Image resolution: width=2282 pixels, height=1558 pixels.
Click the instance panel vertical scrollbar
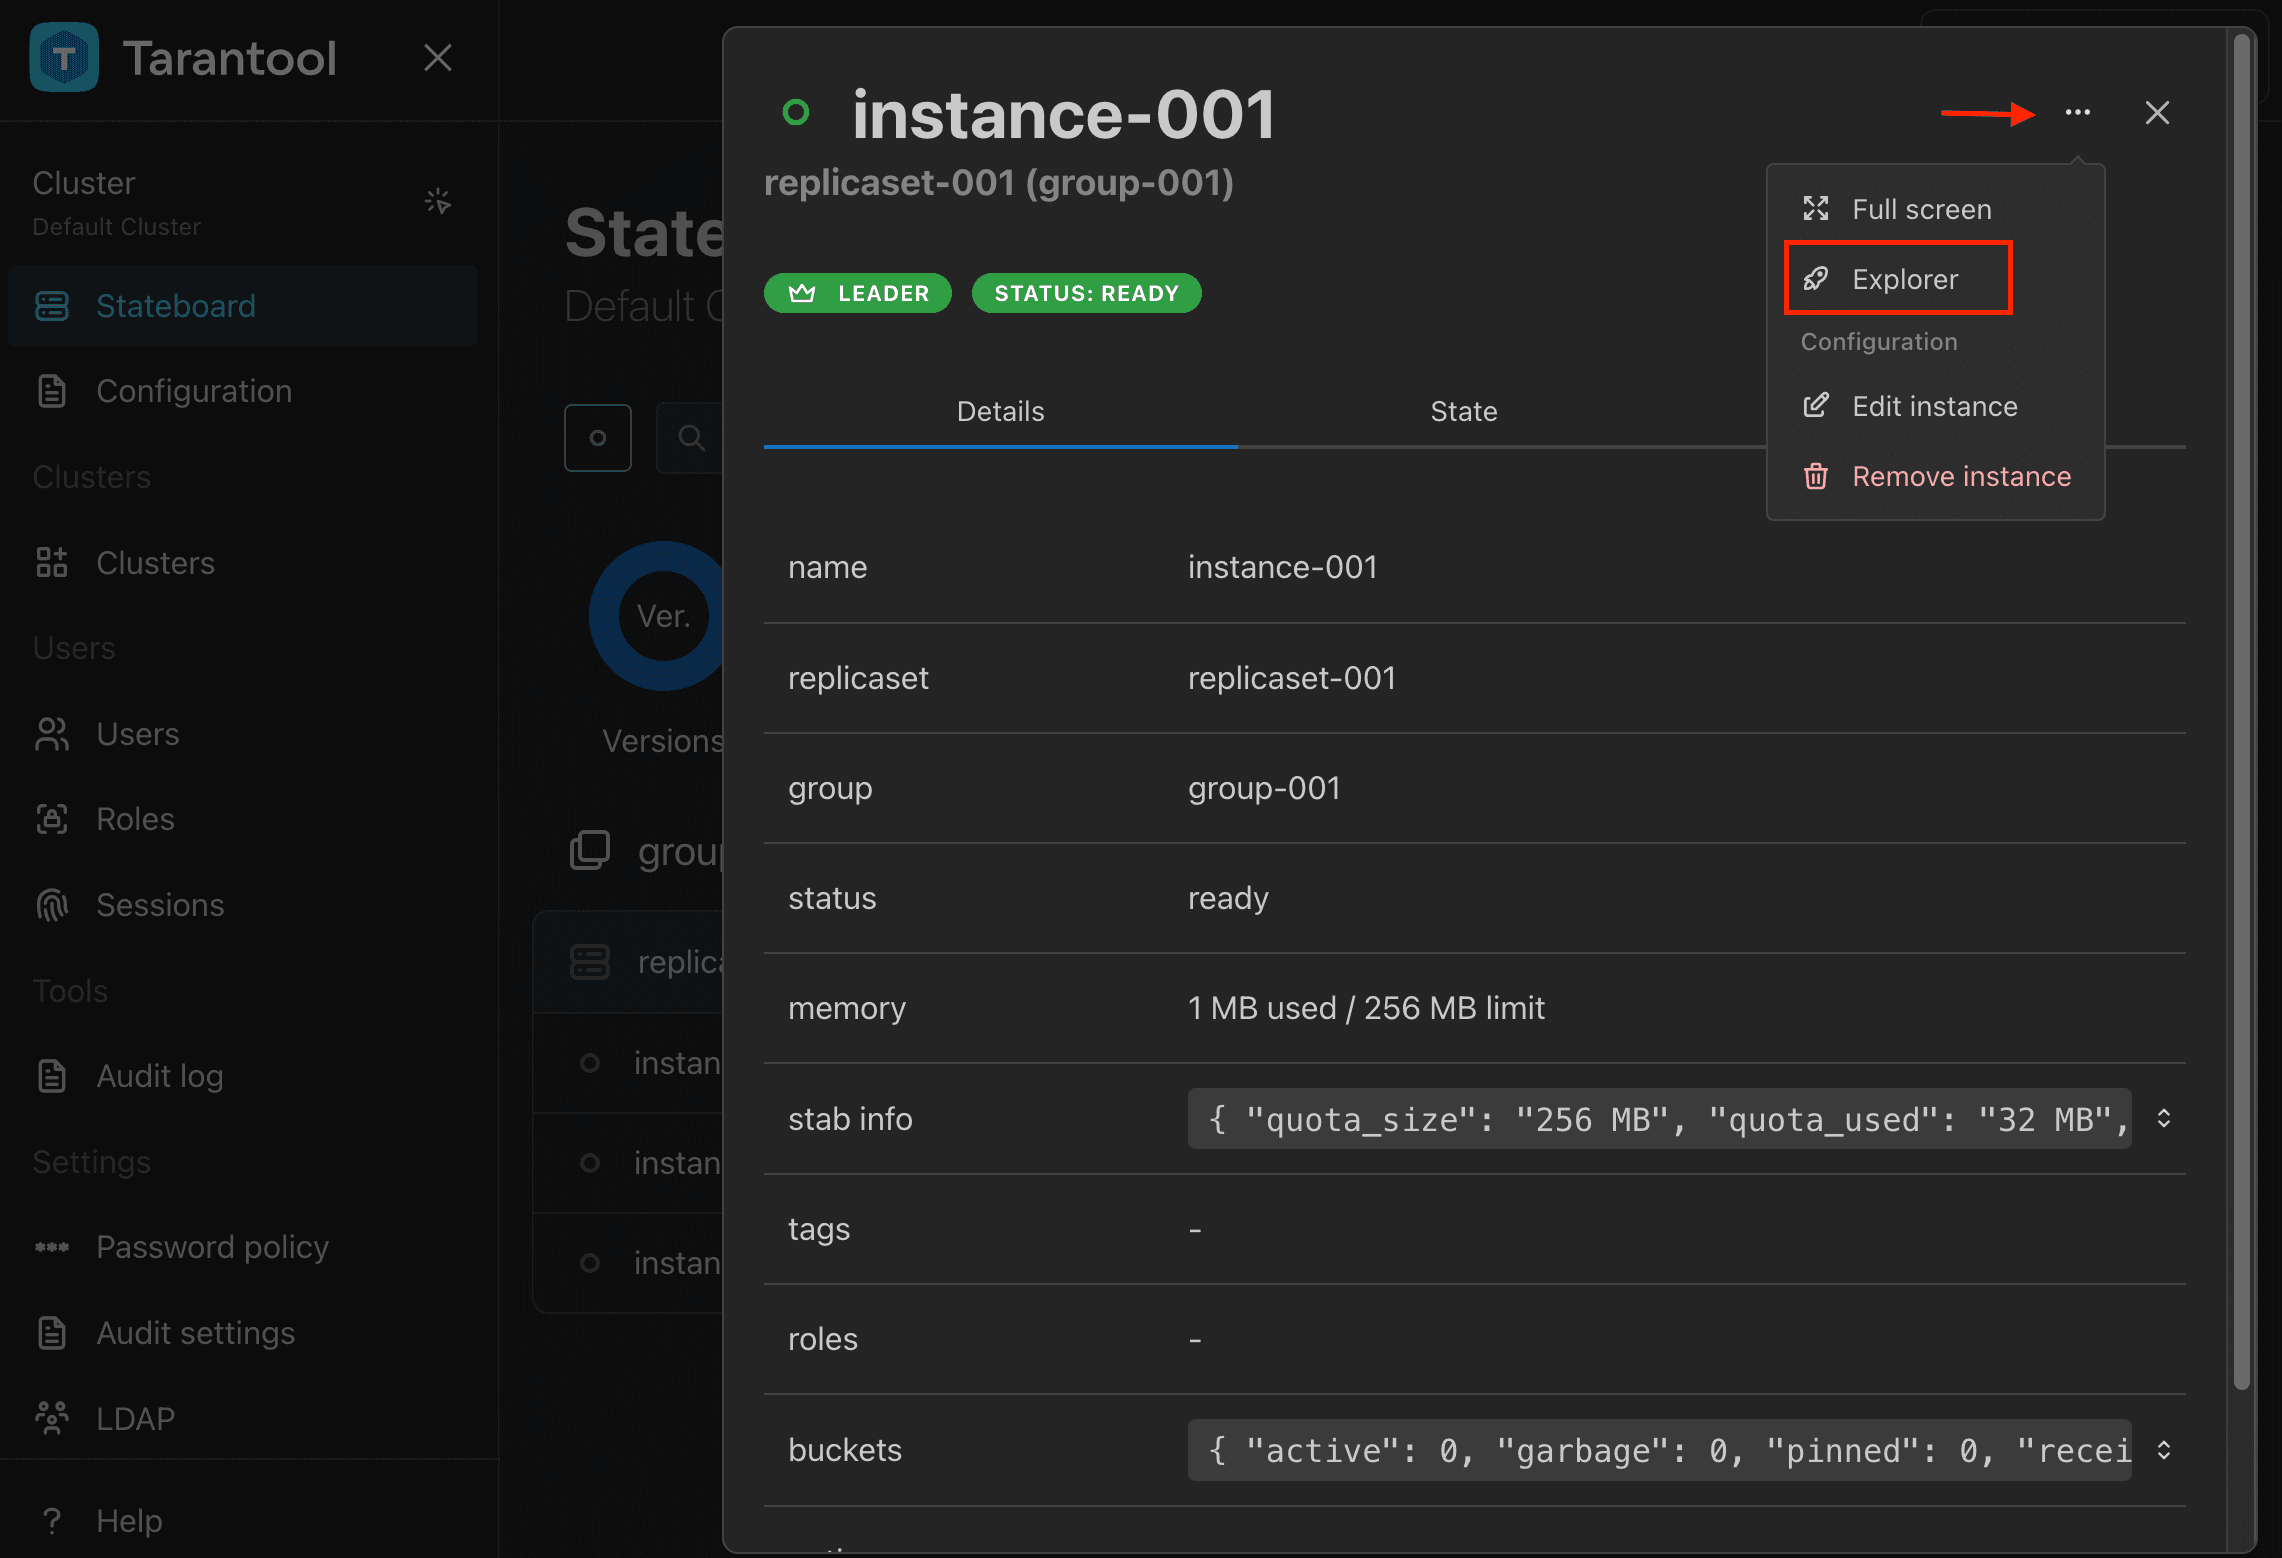[2241, 710]
